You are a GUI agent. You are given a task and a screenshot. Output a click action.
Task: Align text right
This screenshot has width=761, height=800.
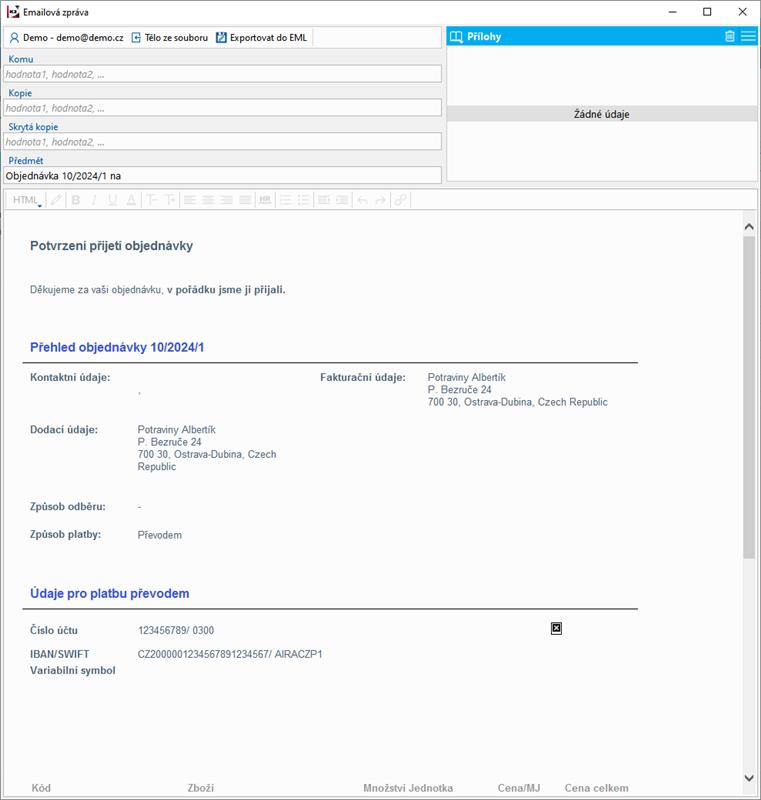(226, 200)
